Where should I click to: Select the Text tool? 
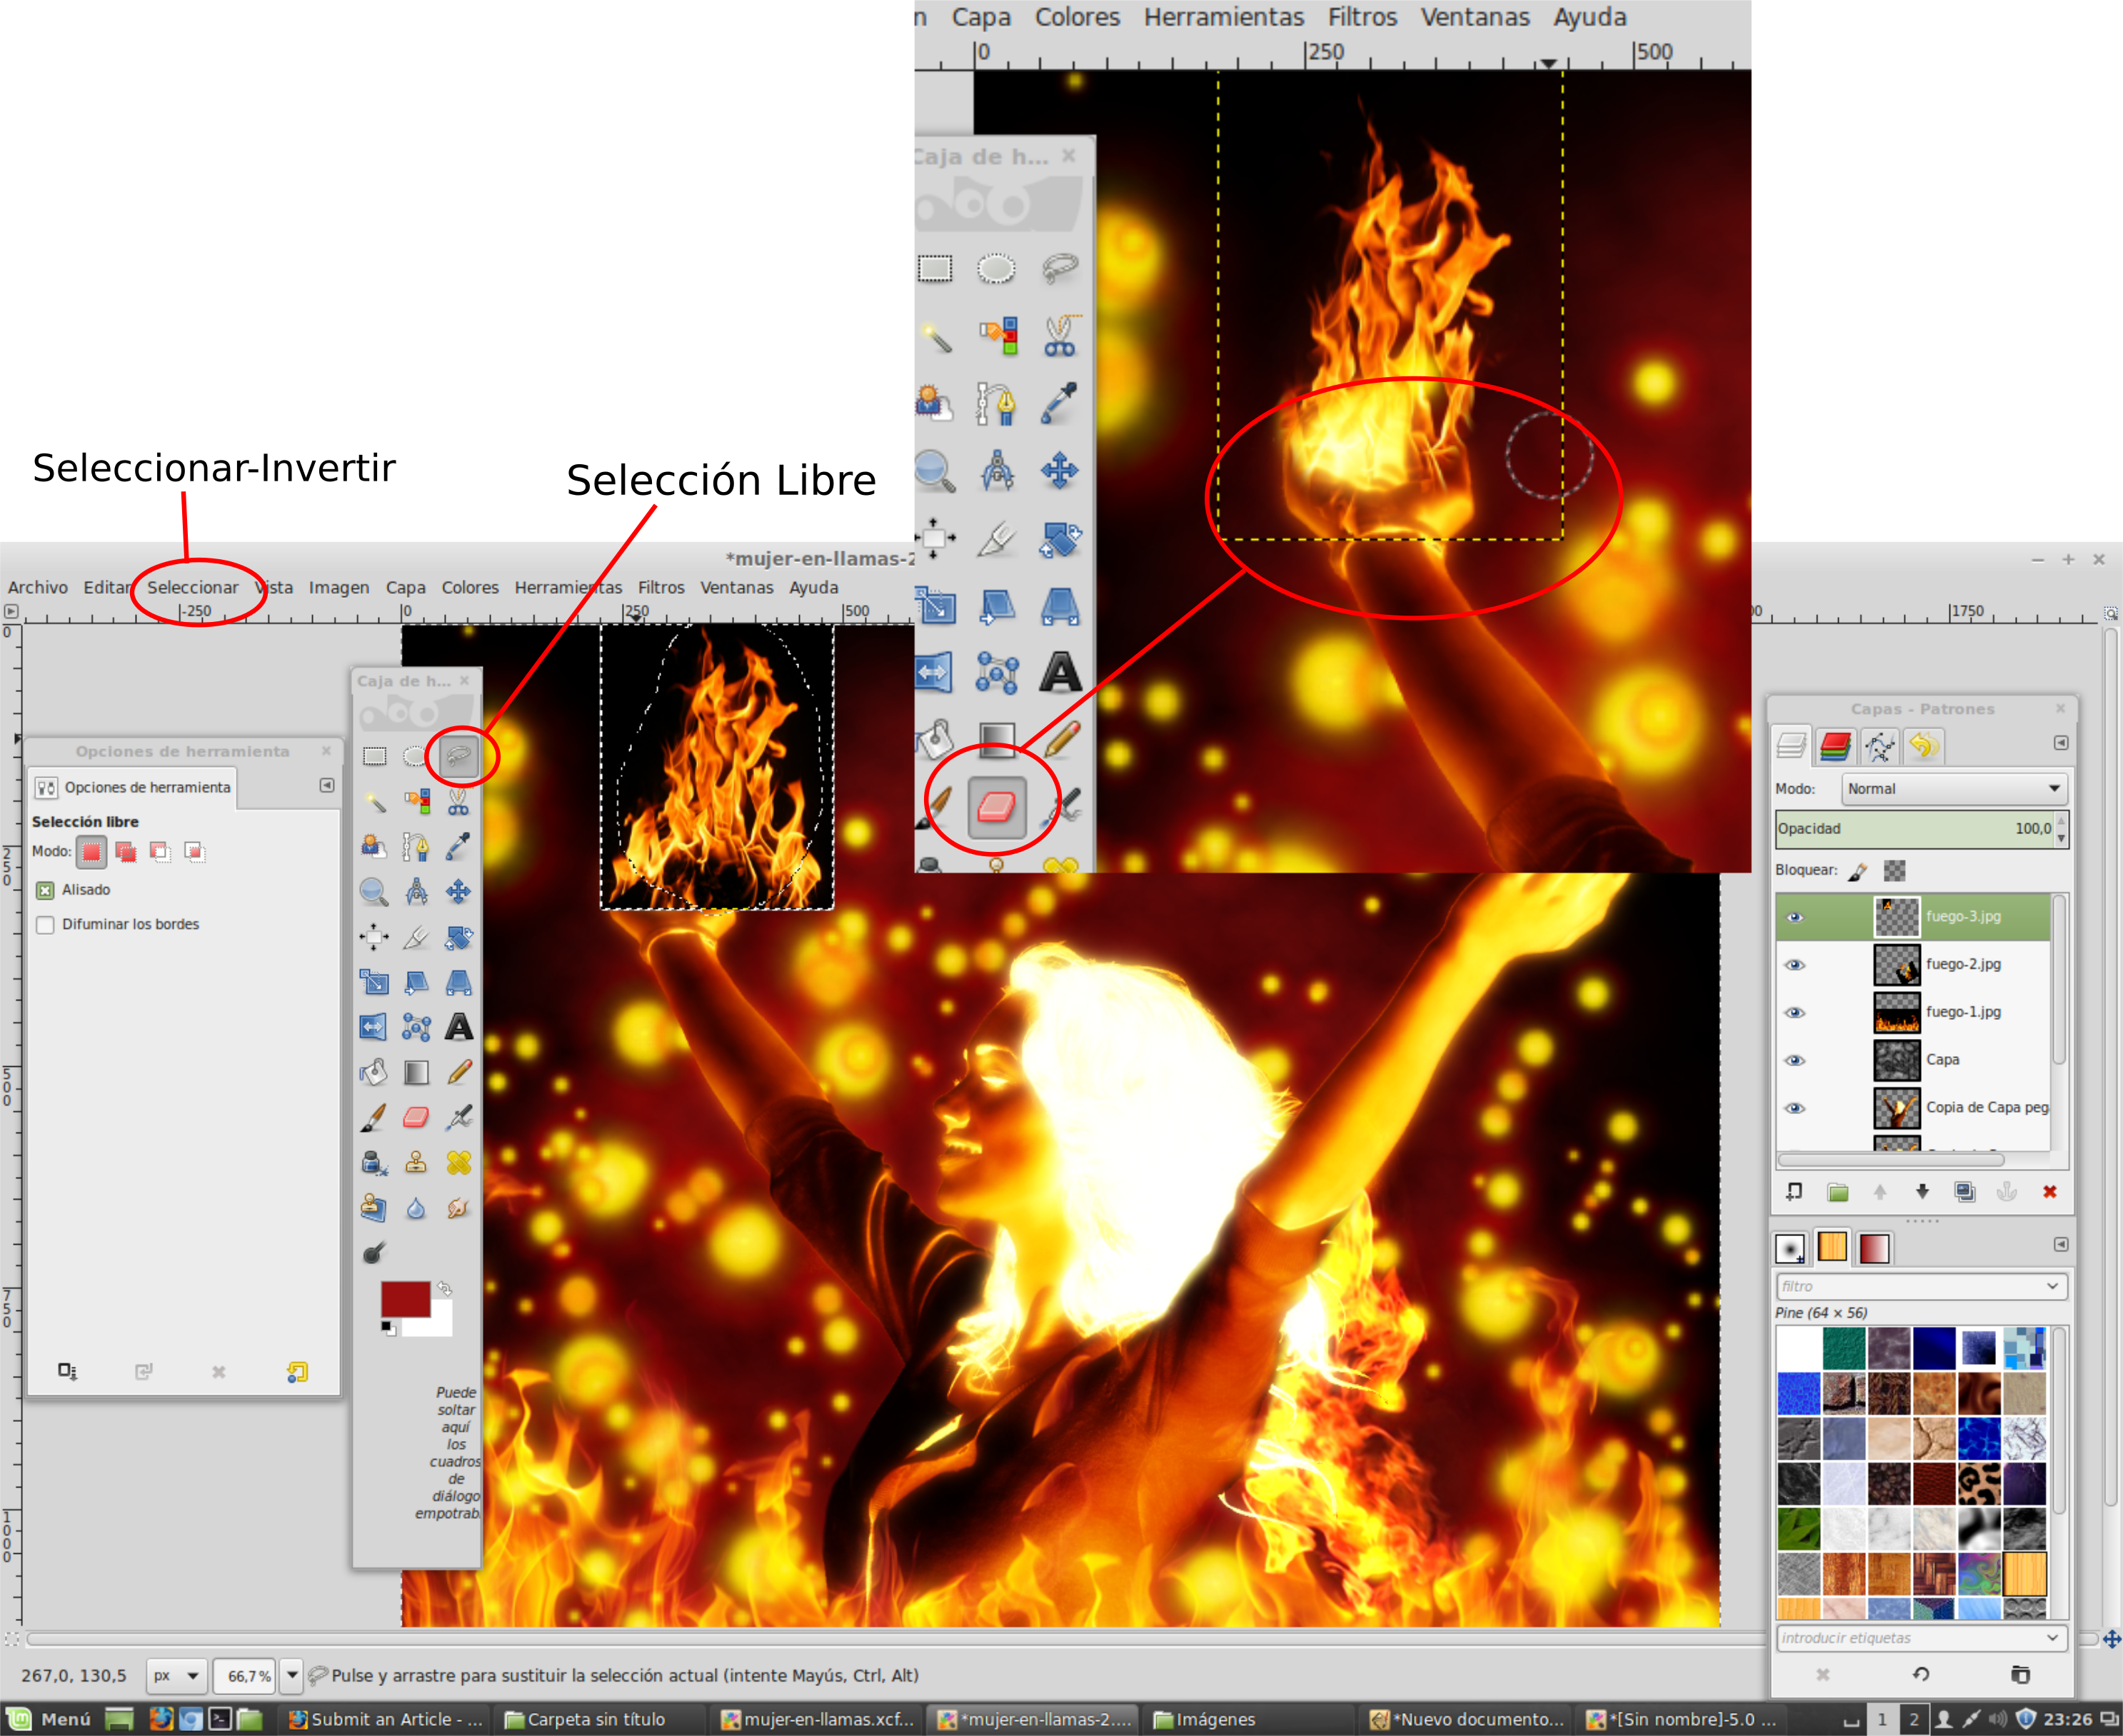pyautogui.click(x=461, y=1027)
